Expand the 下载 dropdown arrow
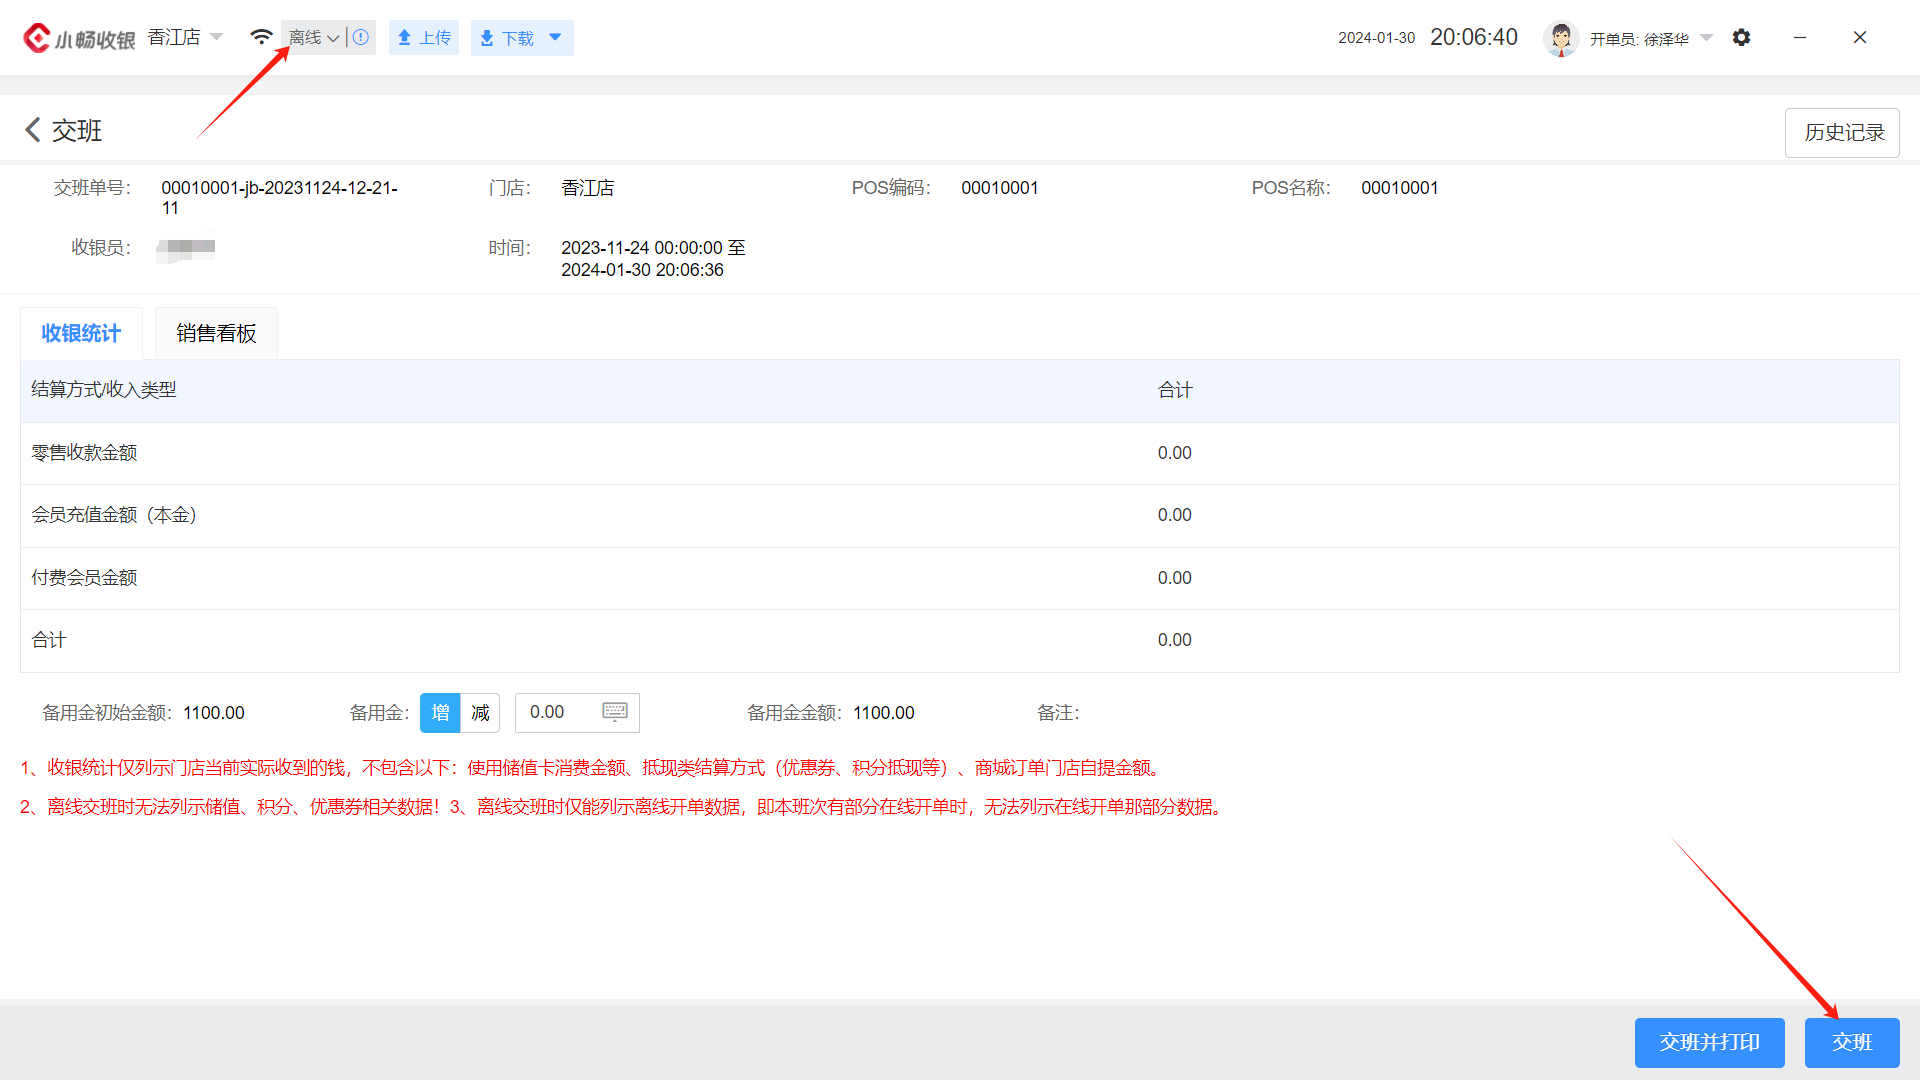 [556, 38]
